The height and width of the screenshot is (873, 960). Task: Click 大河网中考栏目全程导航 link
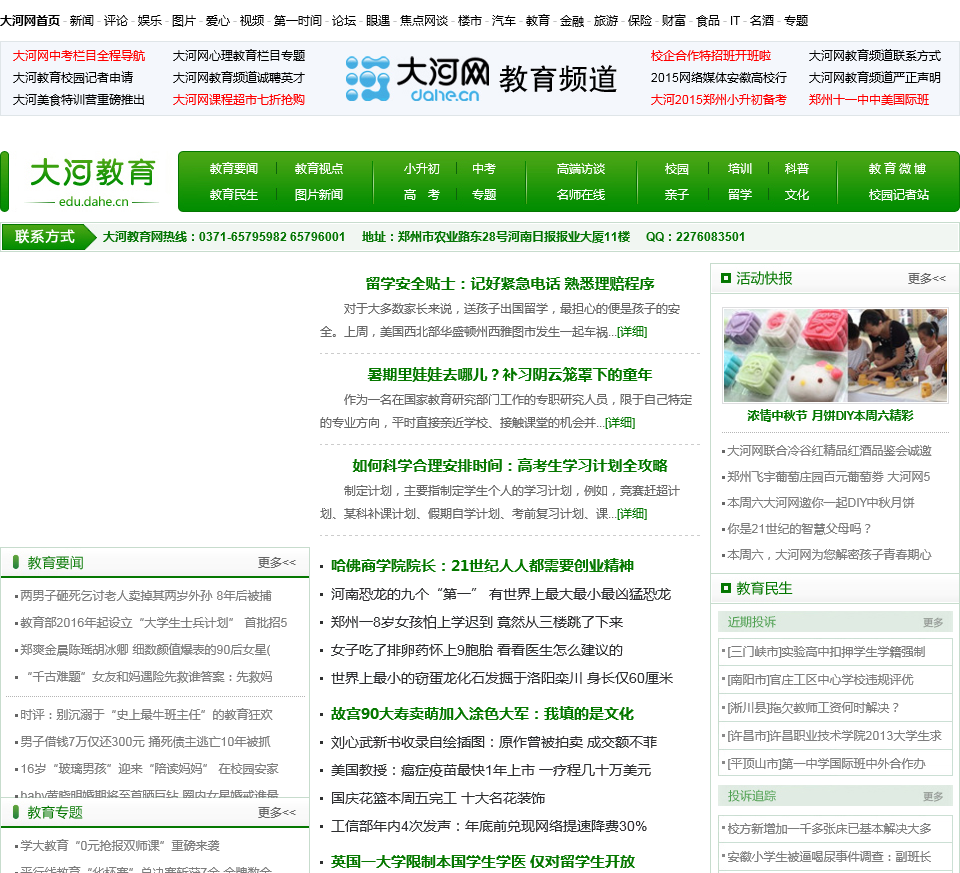point(79,56)
